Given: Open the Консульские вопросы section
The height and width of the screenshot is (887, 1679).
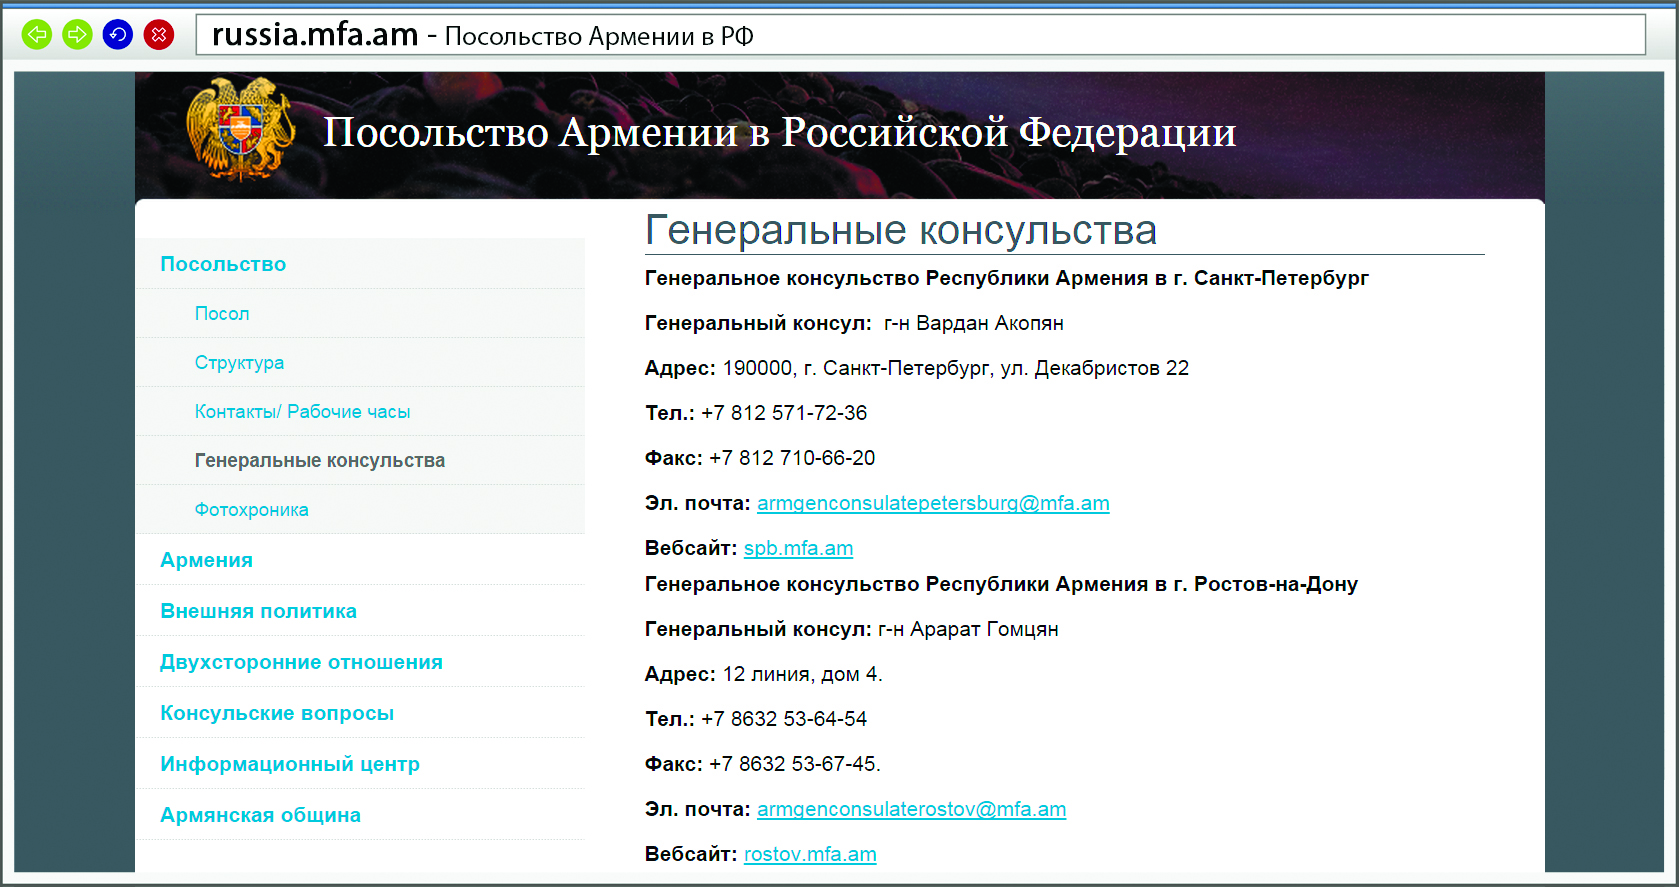Looking at the screenshot, I should coord(277,713).
